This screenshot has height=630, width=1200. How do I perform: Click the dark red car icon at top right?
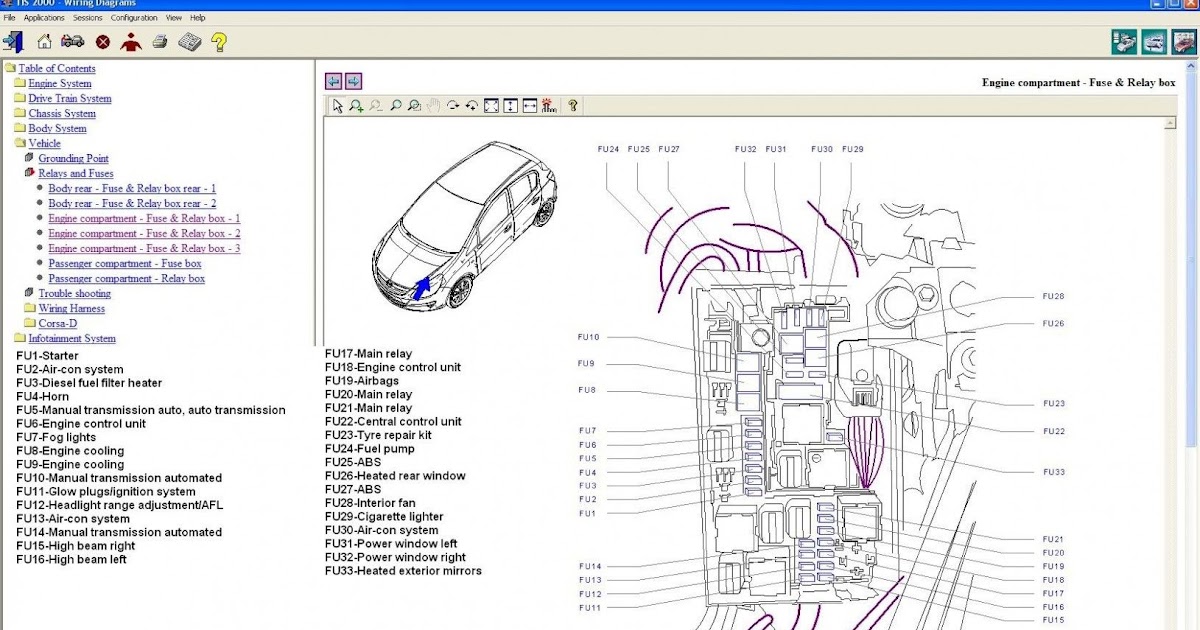point(1182,42)
